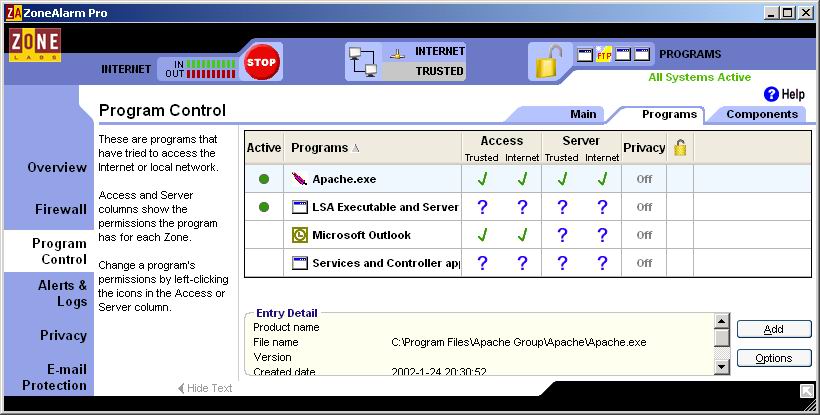This screenshot has height=415, width=820.
Task: Sort by the Programs column header
Action: pyautogui.click(x=373, y=148)
